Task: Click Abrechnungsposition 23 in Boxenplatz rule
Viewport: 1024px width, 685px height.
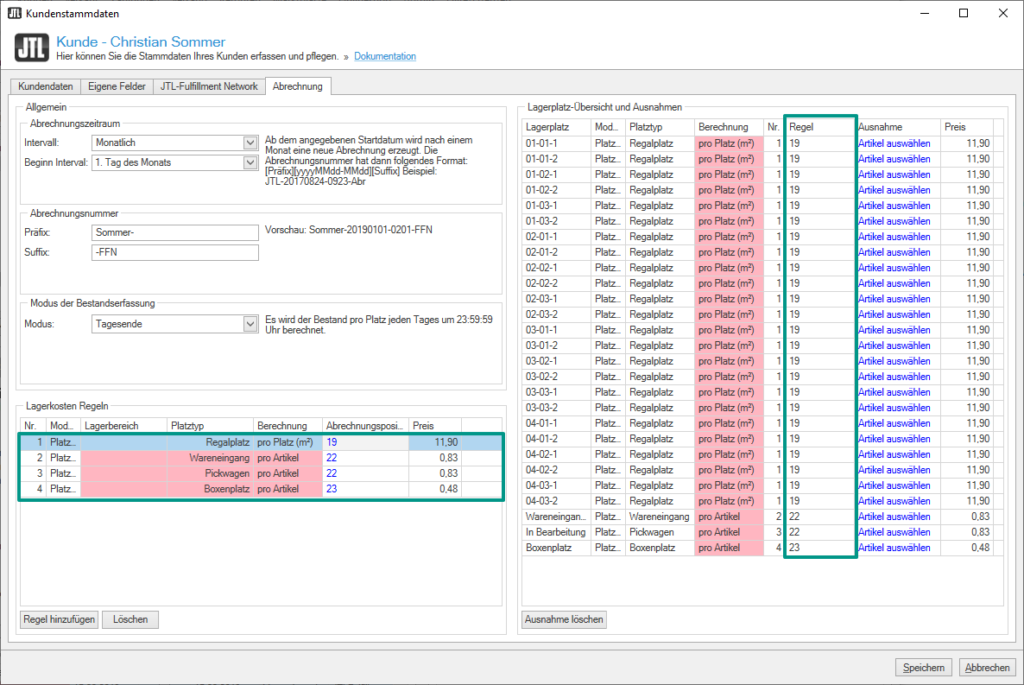Action: [x=331, y=490]
